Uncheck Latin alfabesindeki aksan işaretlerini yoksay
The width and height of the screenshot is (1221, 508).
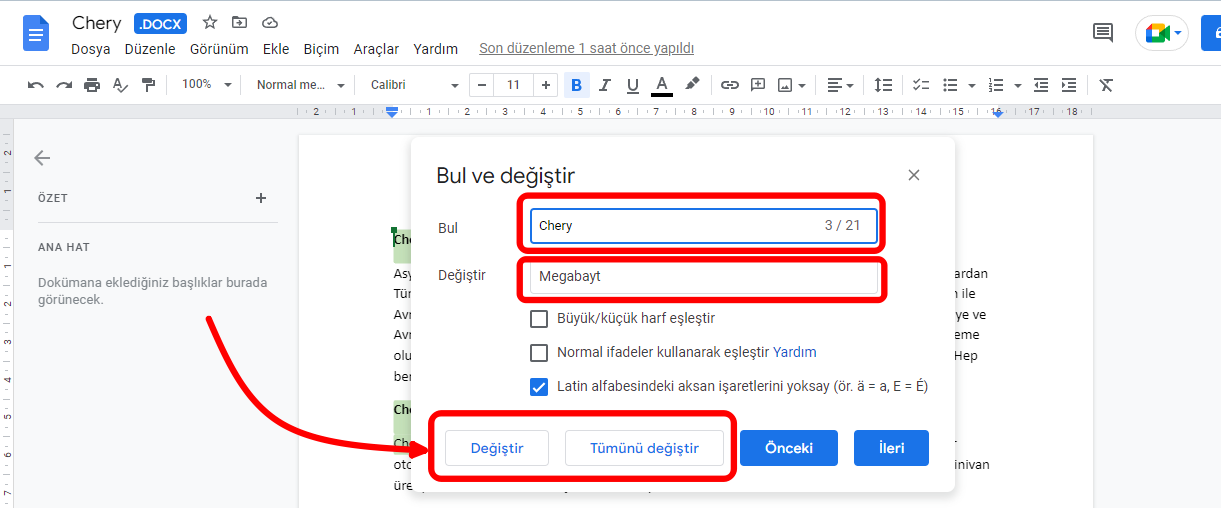pyautogui.click(x=539, y=386)
